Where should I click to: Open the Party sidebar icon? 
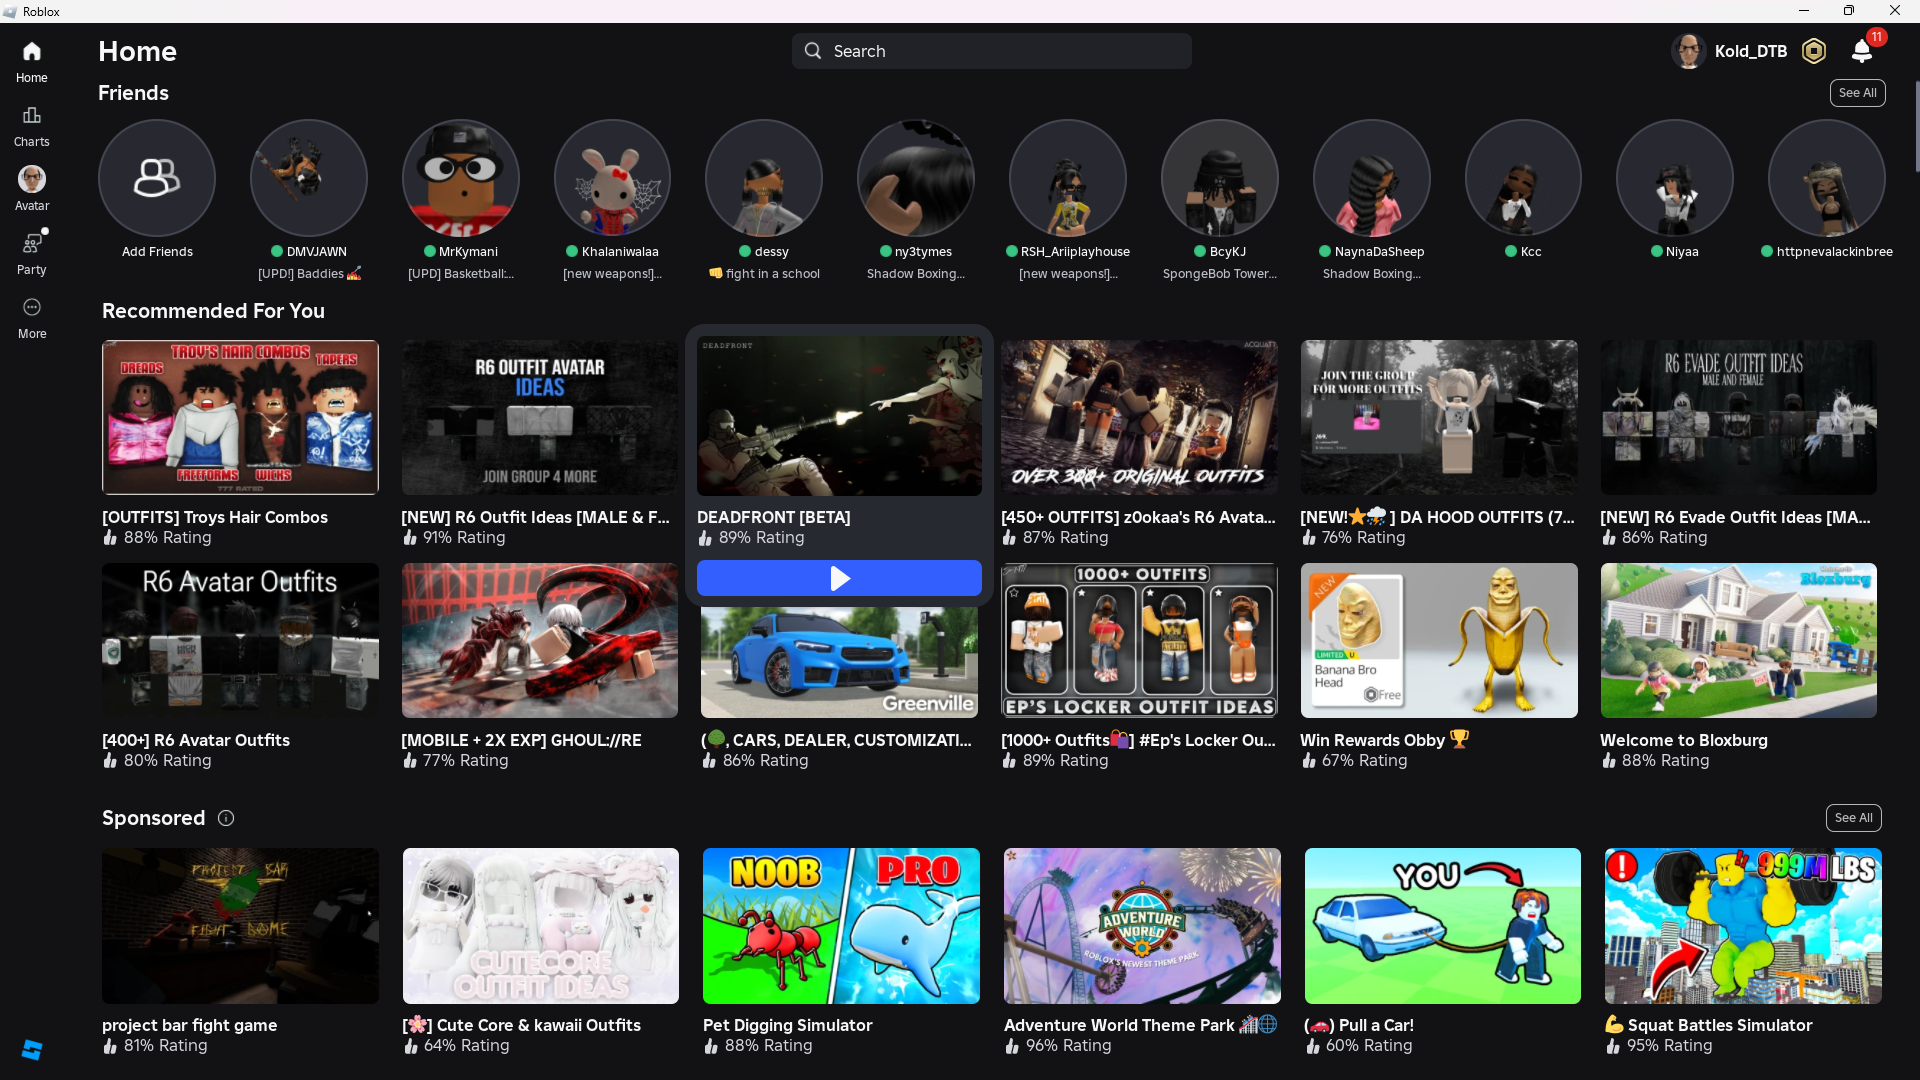tap(32, 243)
